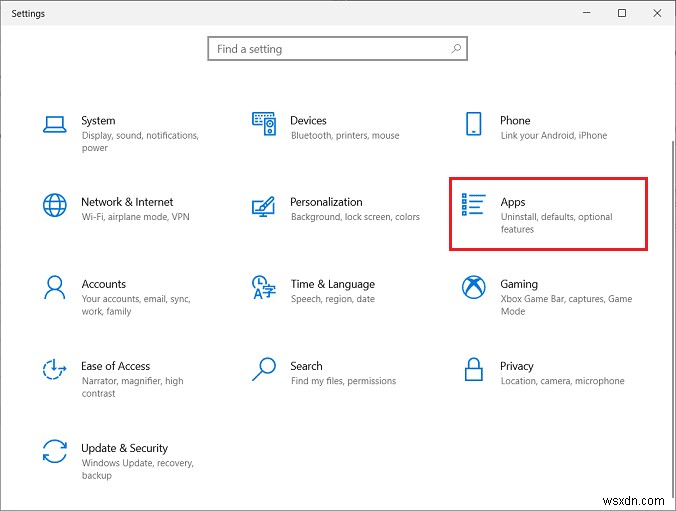Select the Ease of Access icon
The image size is (676, 511).
click(x=54, y=369)
